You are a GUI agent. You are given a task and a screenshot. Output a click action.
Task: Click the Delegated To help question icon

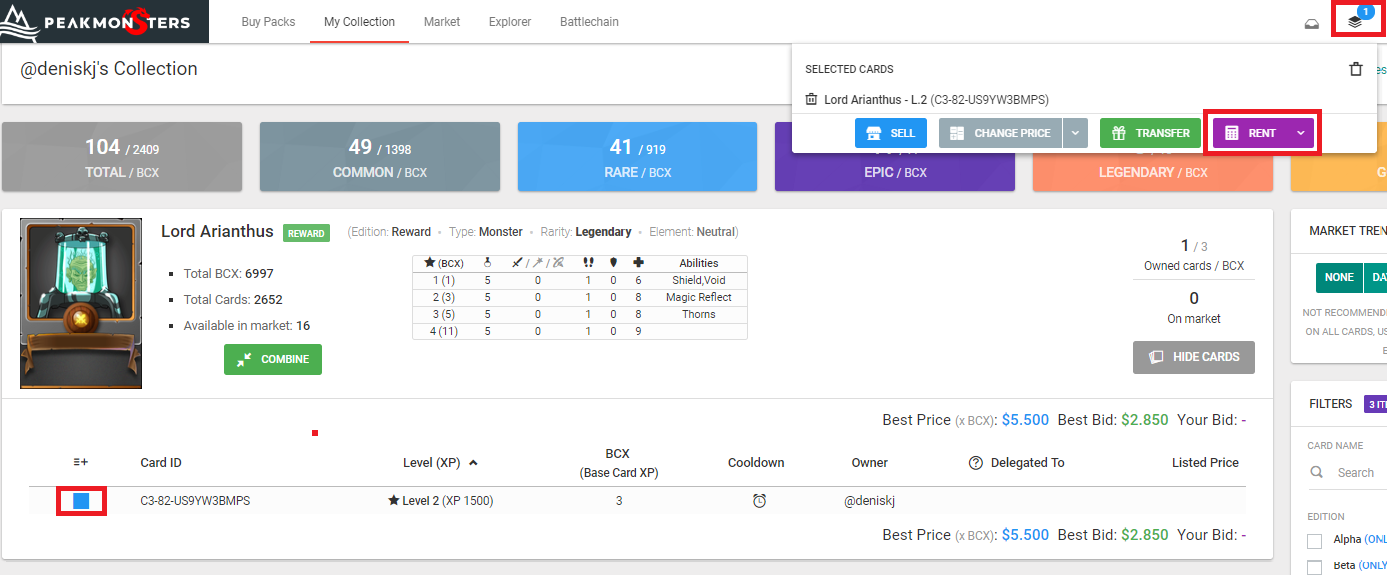pos(975,463)
